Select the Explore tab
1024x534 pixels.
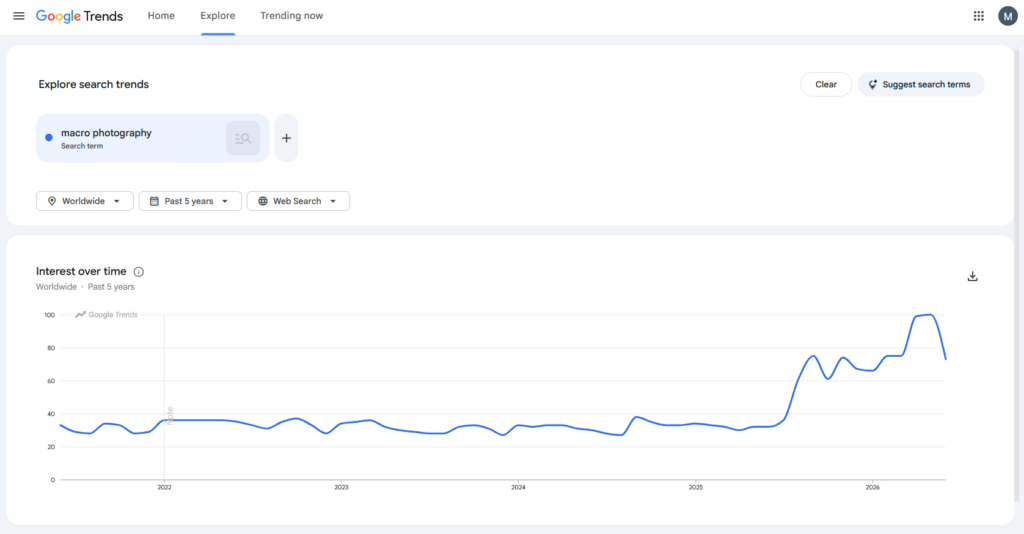[217, 16]
